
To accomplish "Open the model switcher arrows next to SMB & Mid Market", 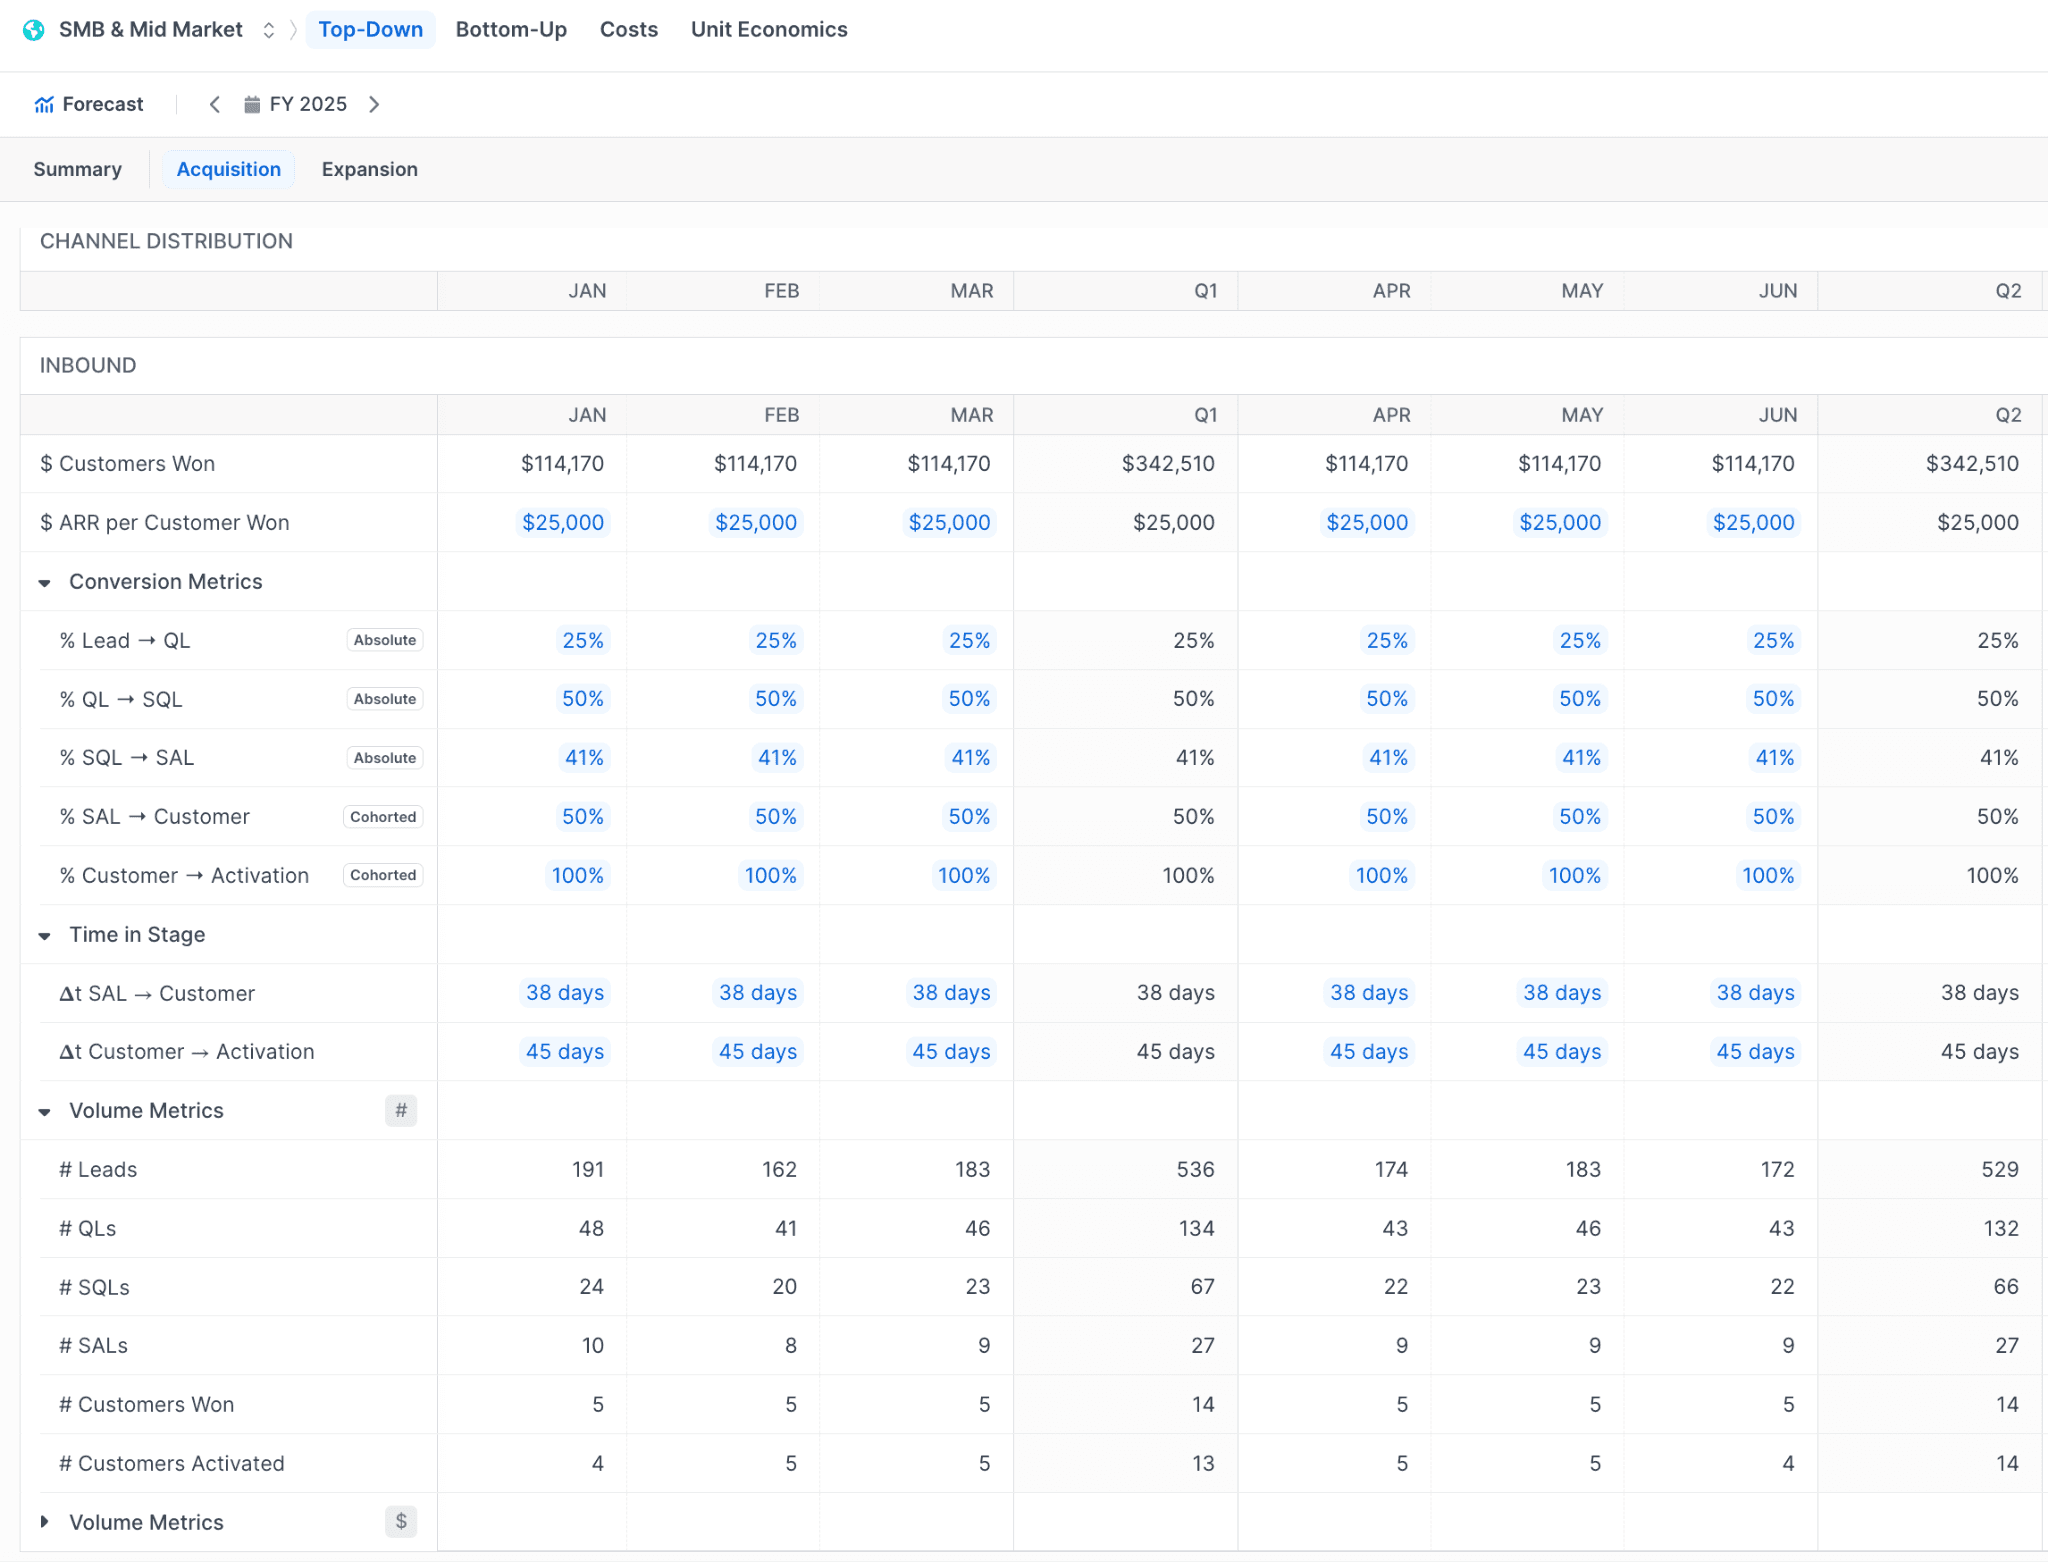I will pos(268,30).
